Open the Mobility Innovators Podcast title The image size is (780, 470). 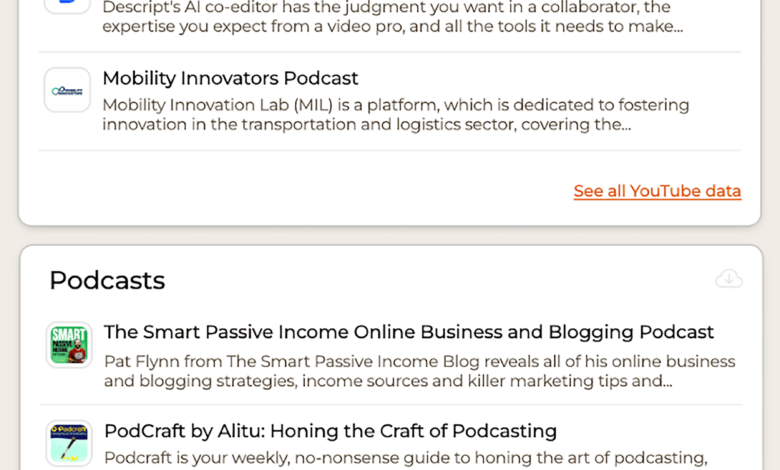click(x=230, y=78)
